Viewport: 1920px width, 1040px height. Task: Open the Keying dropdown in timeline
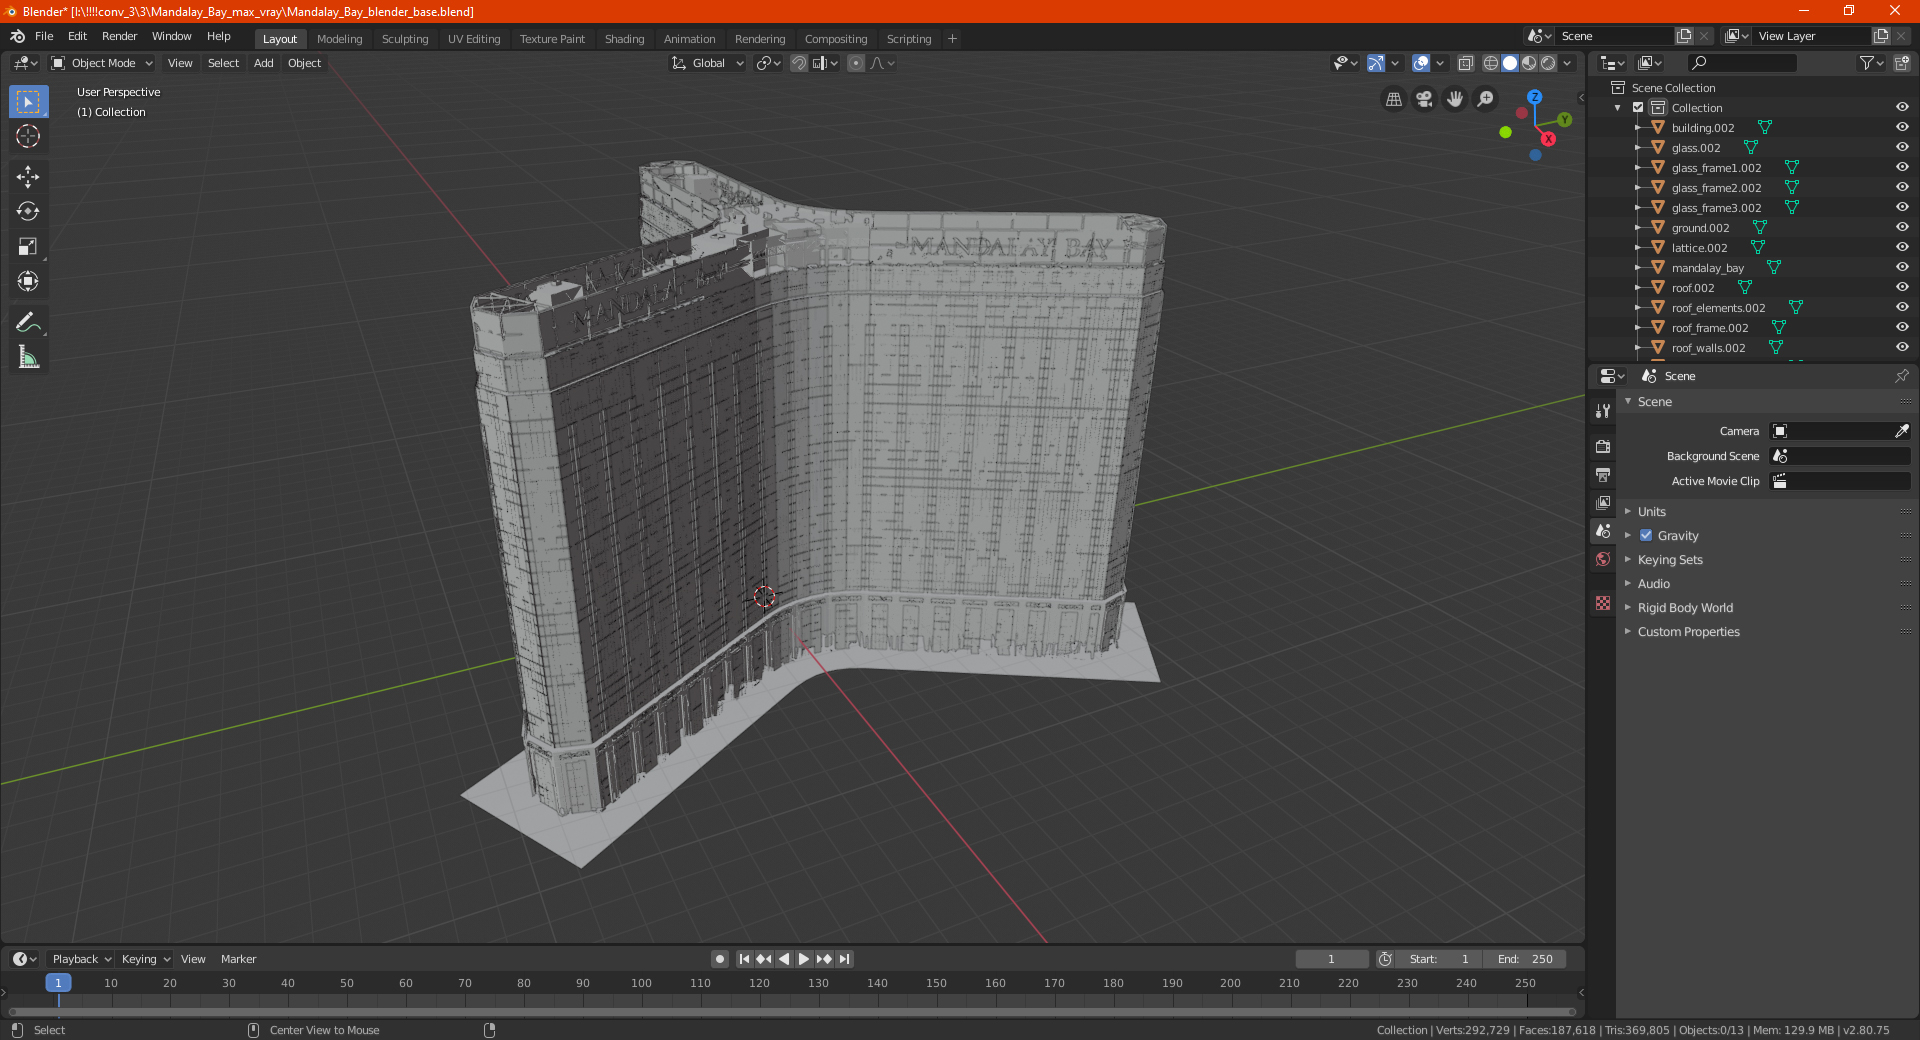coord(146,959)
